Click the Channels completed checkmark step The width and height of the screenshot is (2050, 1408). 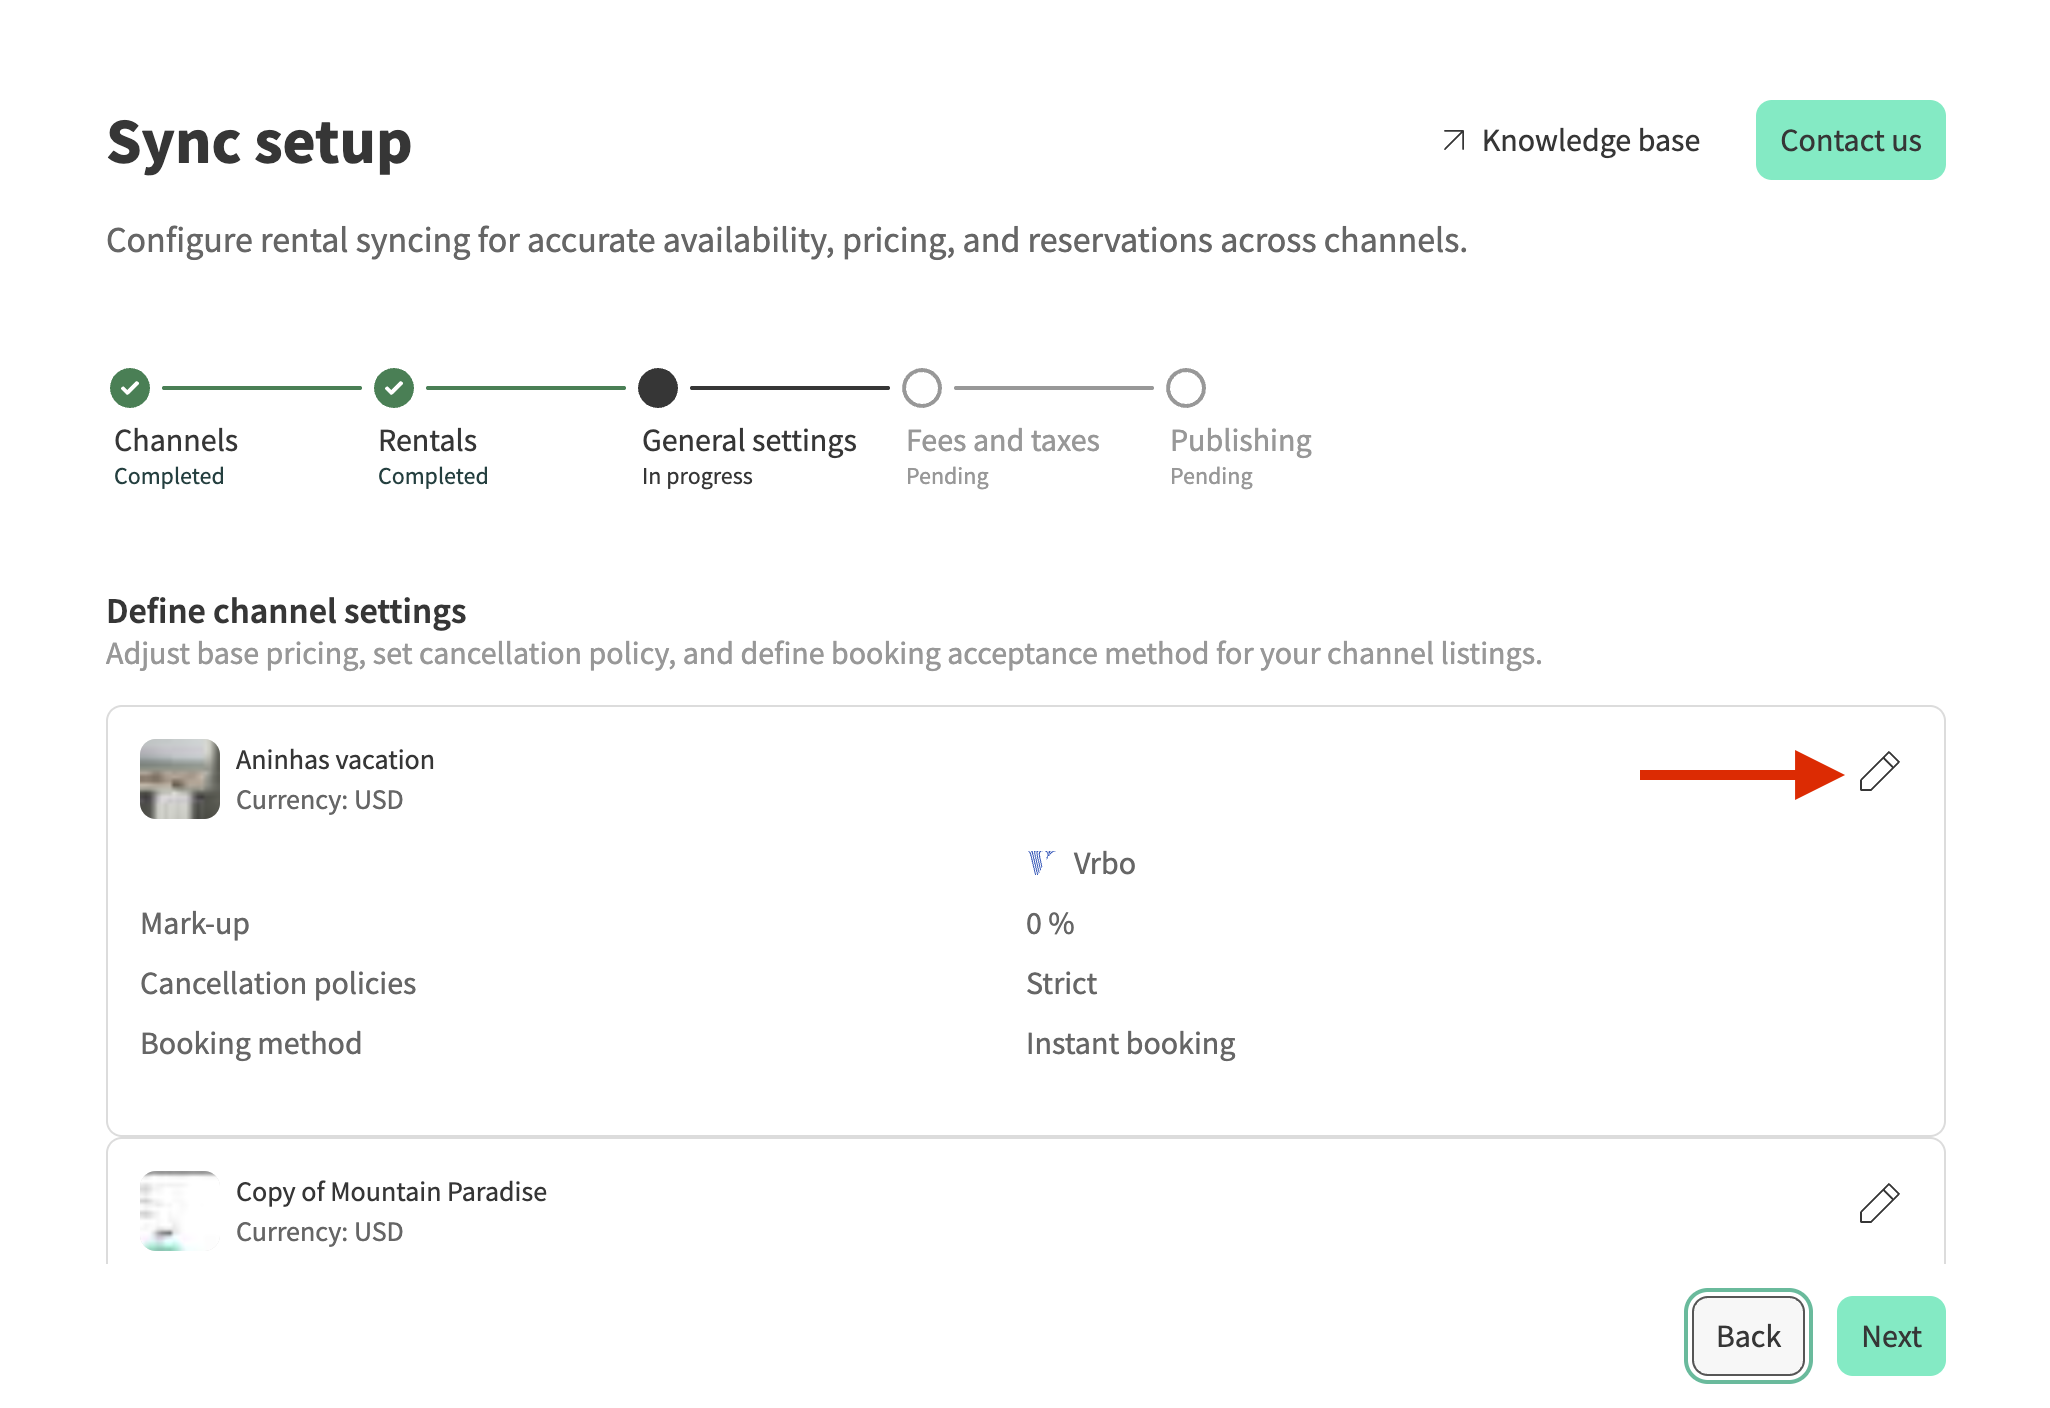[x=130, y=388]
